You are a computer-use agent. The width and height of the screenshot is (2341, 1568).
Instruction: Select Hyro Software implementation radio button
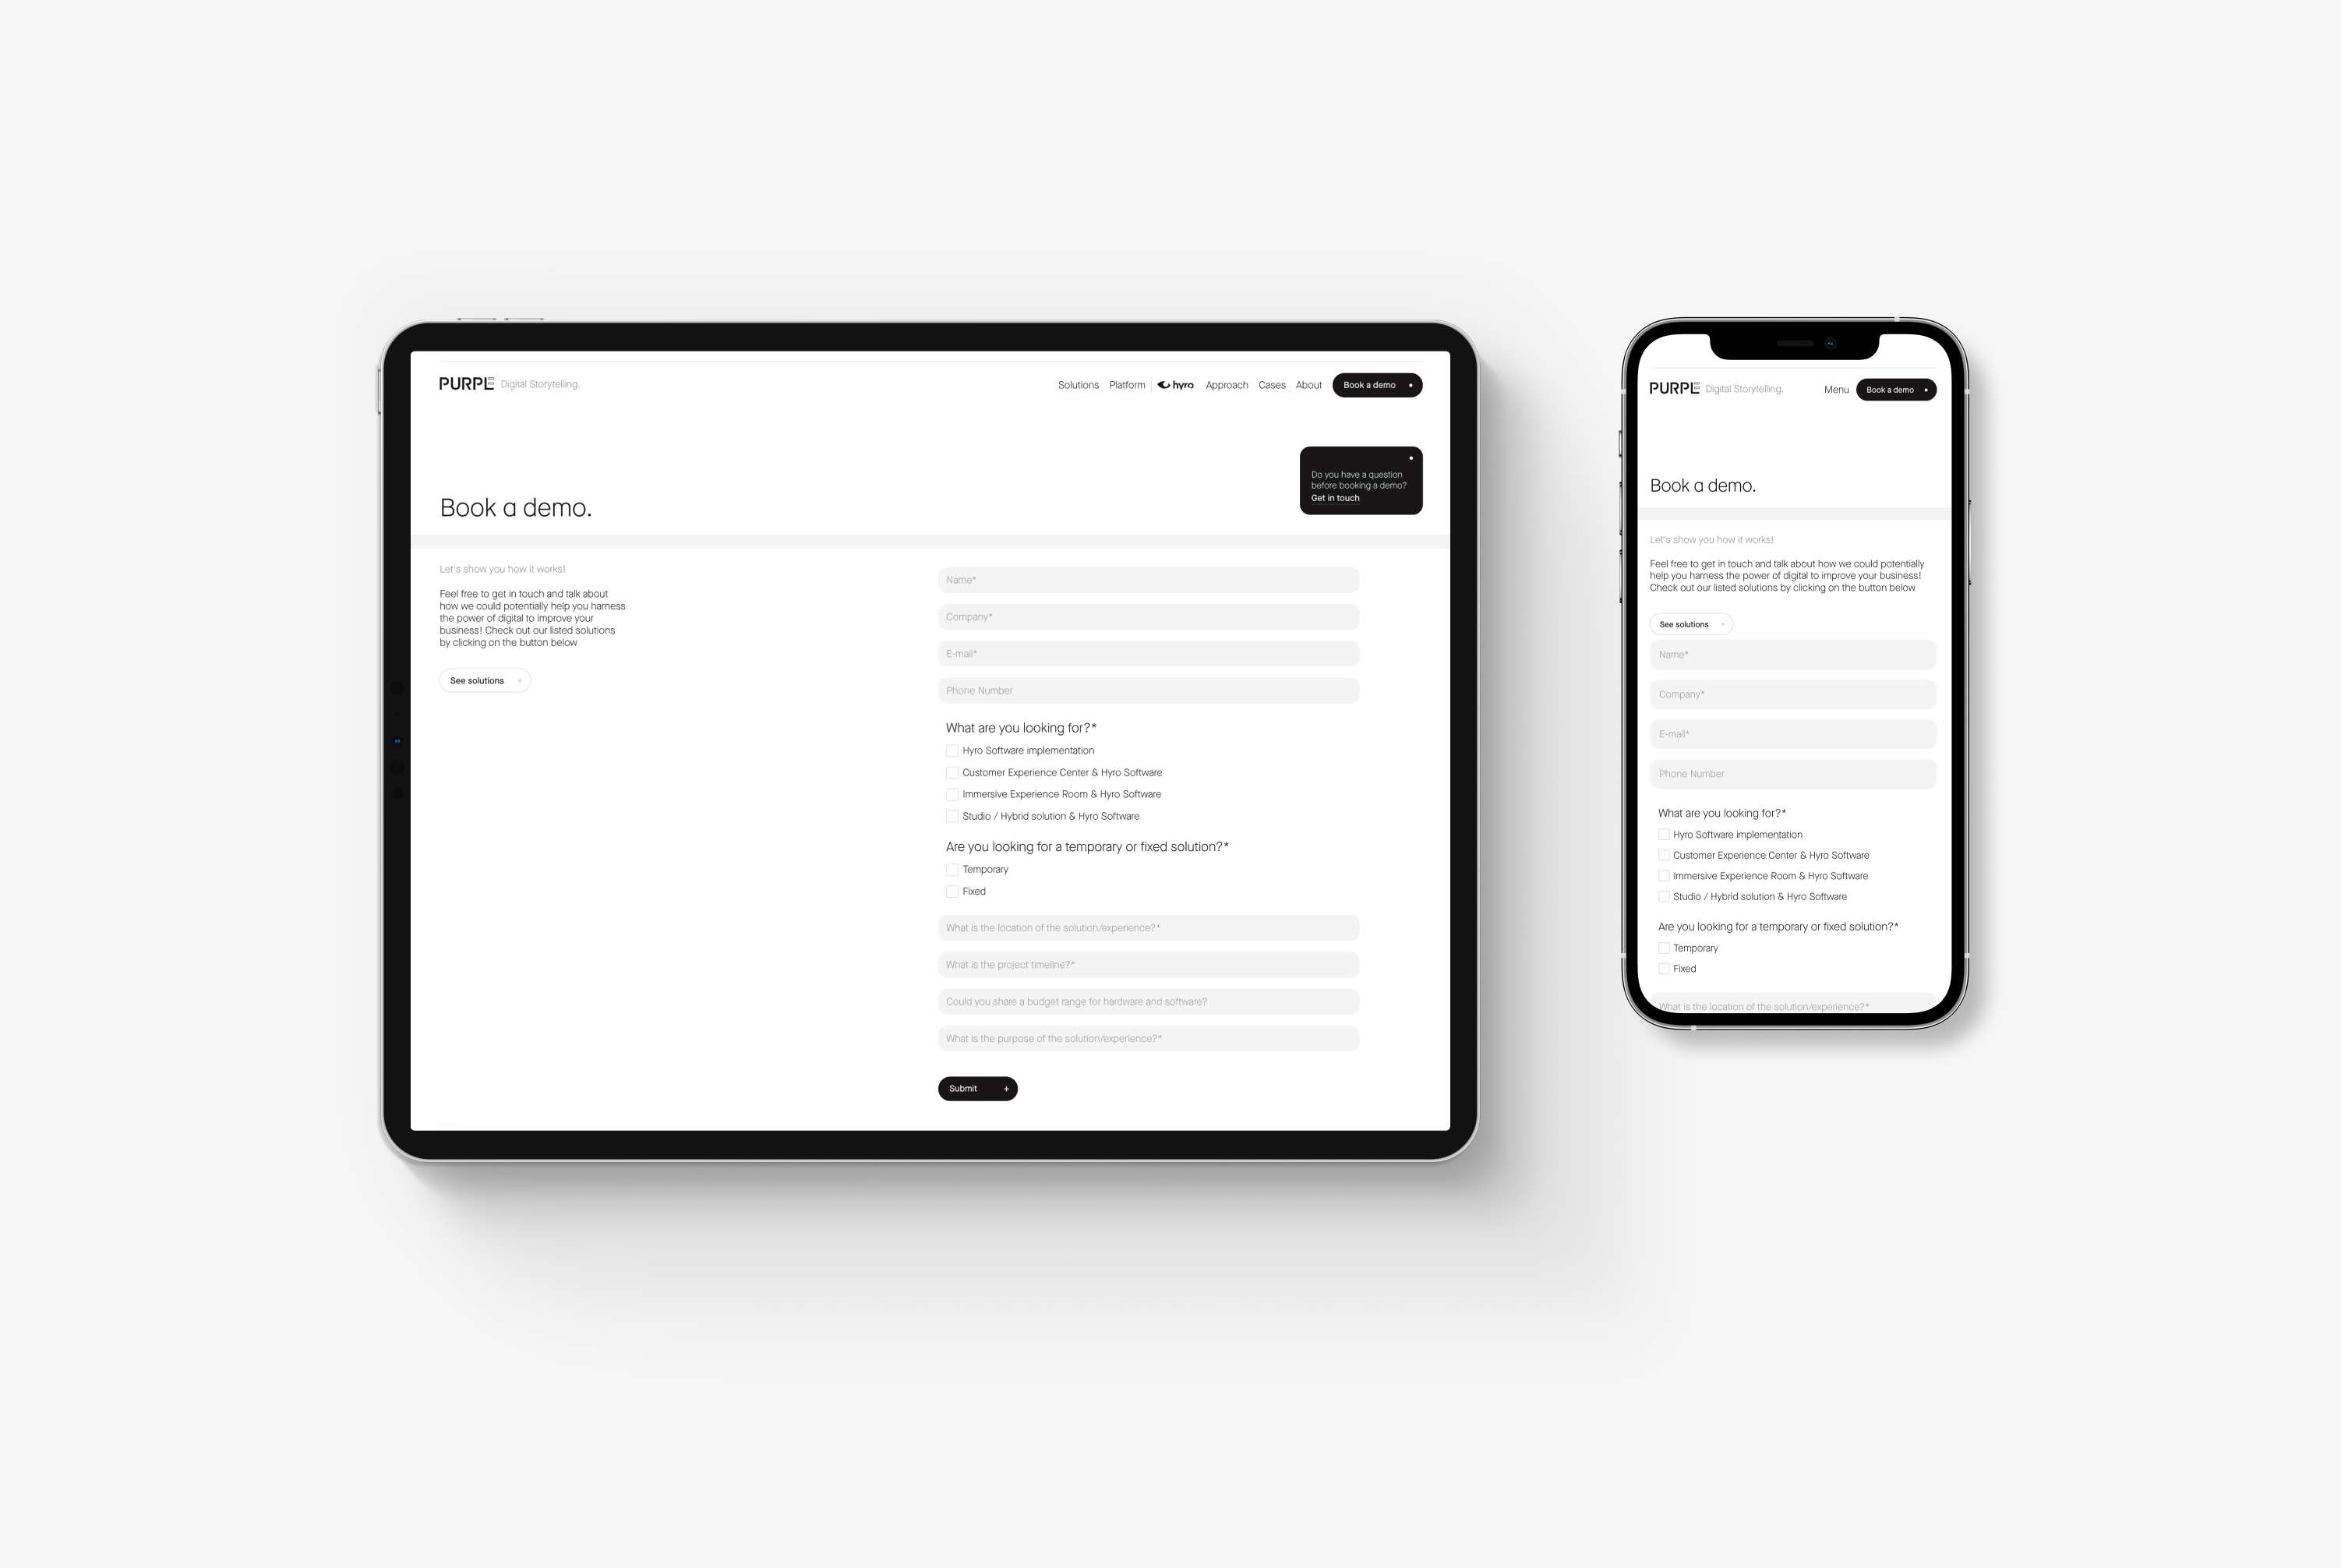(952, 749)
